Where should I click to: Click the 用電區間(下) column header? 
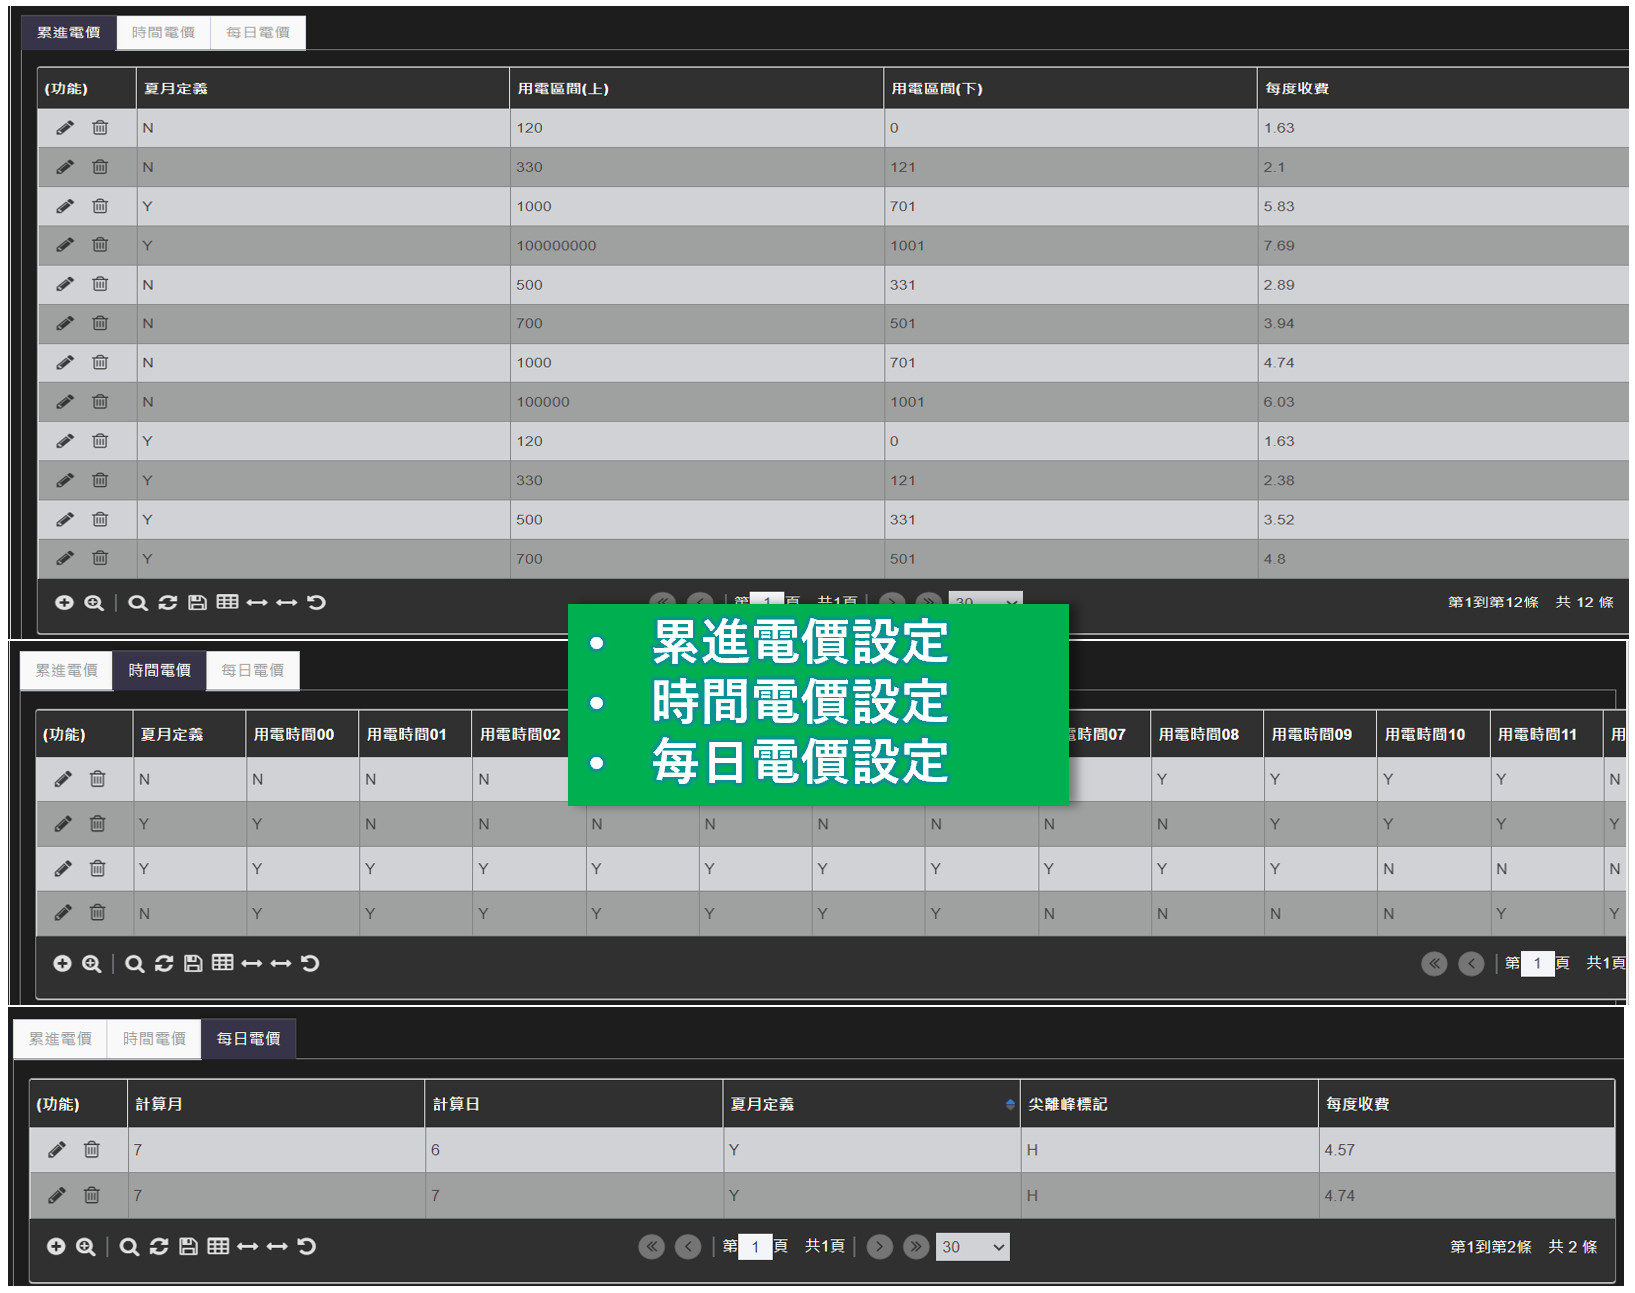coord(1071,89)
